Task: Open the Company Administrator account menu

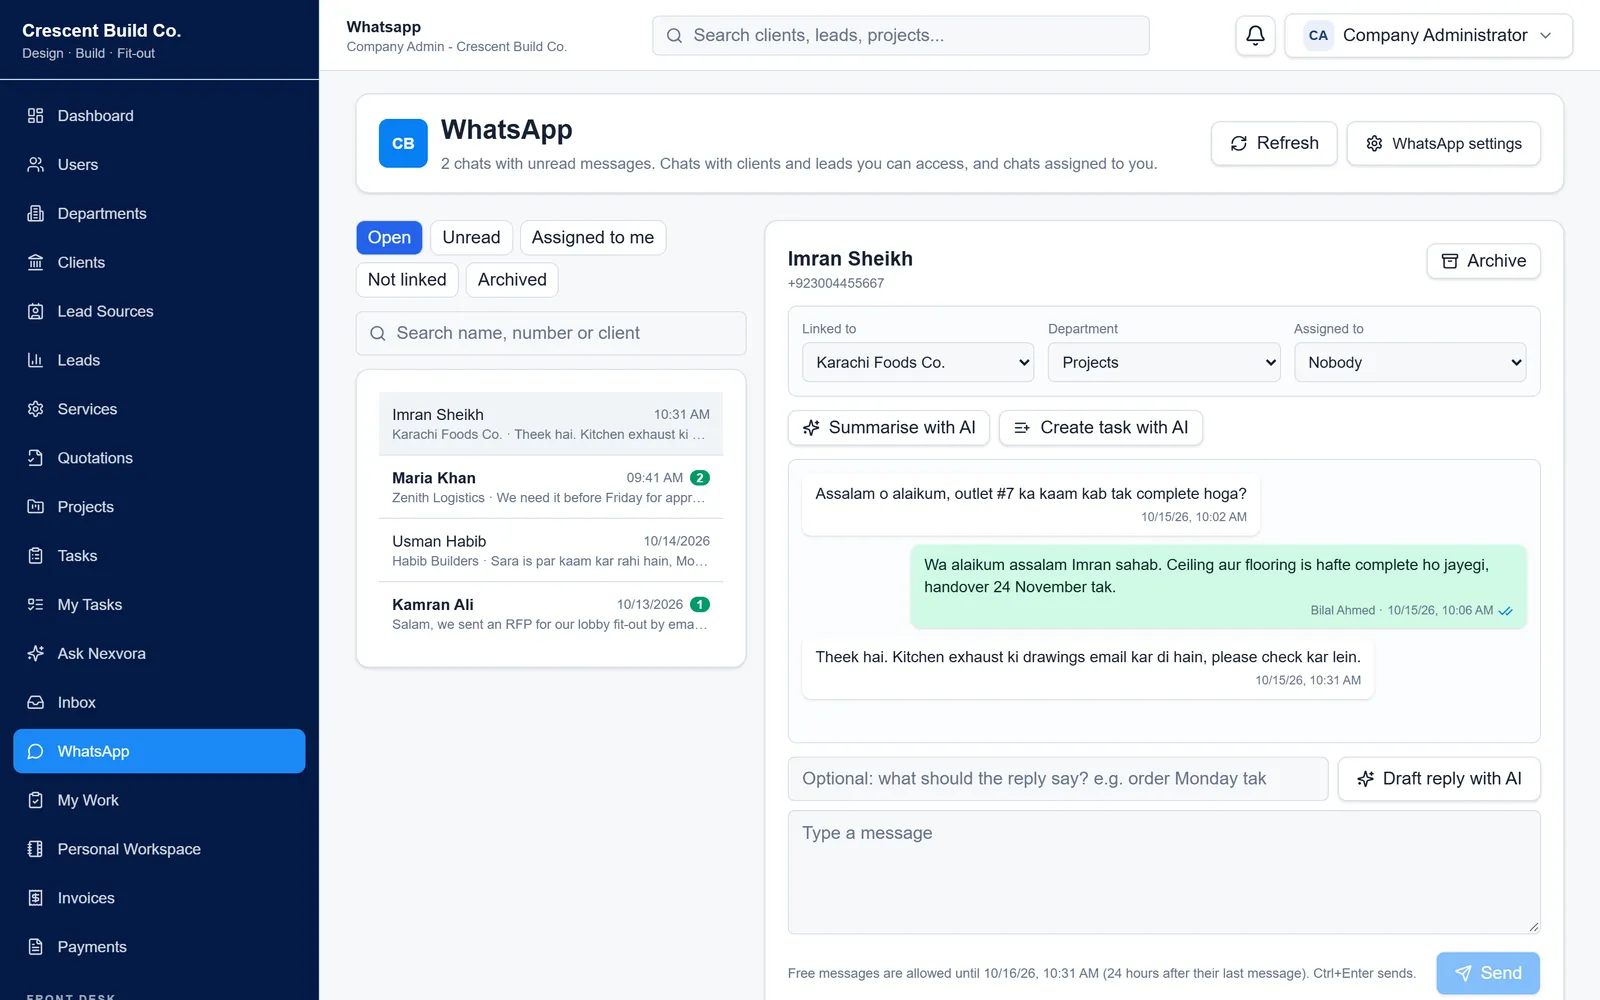Action: (x=1429, y=36)
